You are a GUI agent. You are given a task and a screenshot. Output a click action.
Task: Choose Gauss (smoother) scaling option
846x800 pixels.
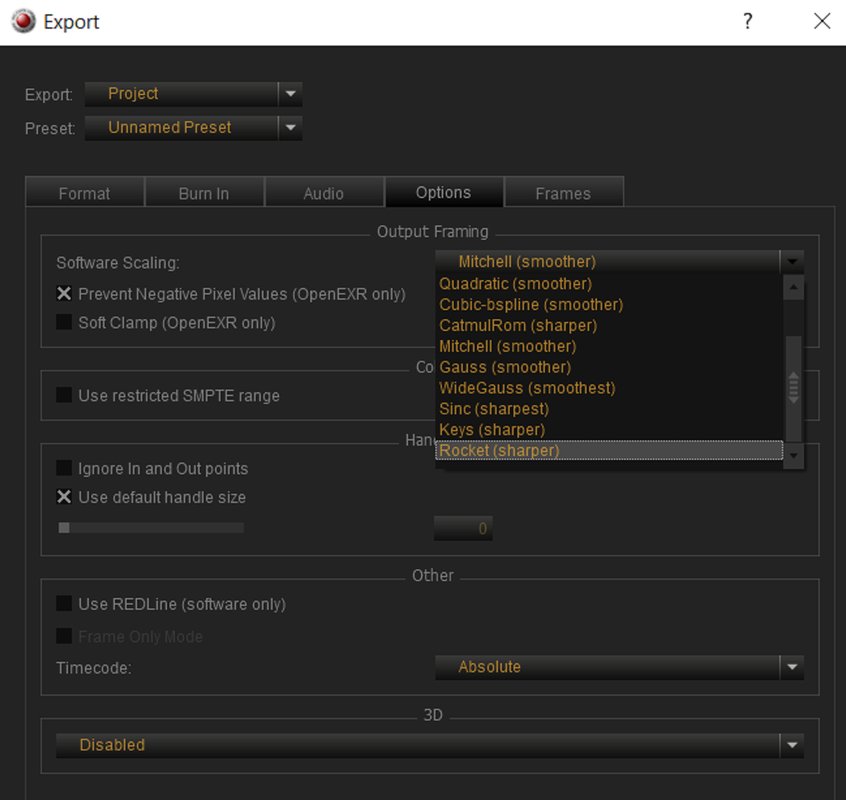tap(609, 367)
